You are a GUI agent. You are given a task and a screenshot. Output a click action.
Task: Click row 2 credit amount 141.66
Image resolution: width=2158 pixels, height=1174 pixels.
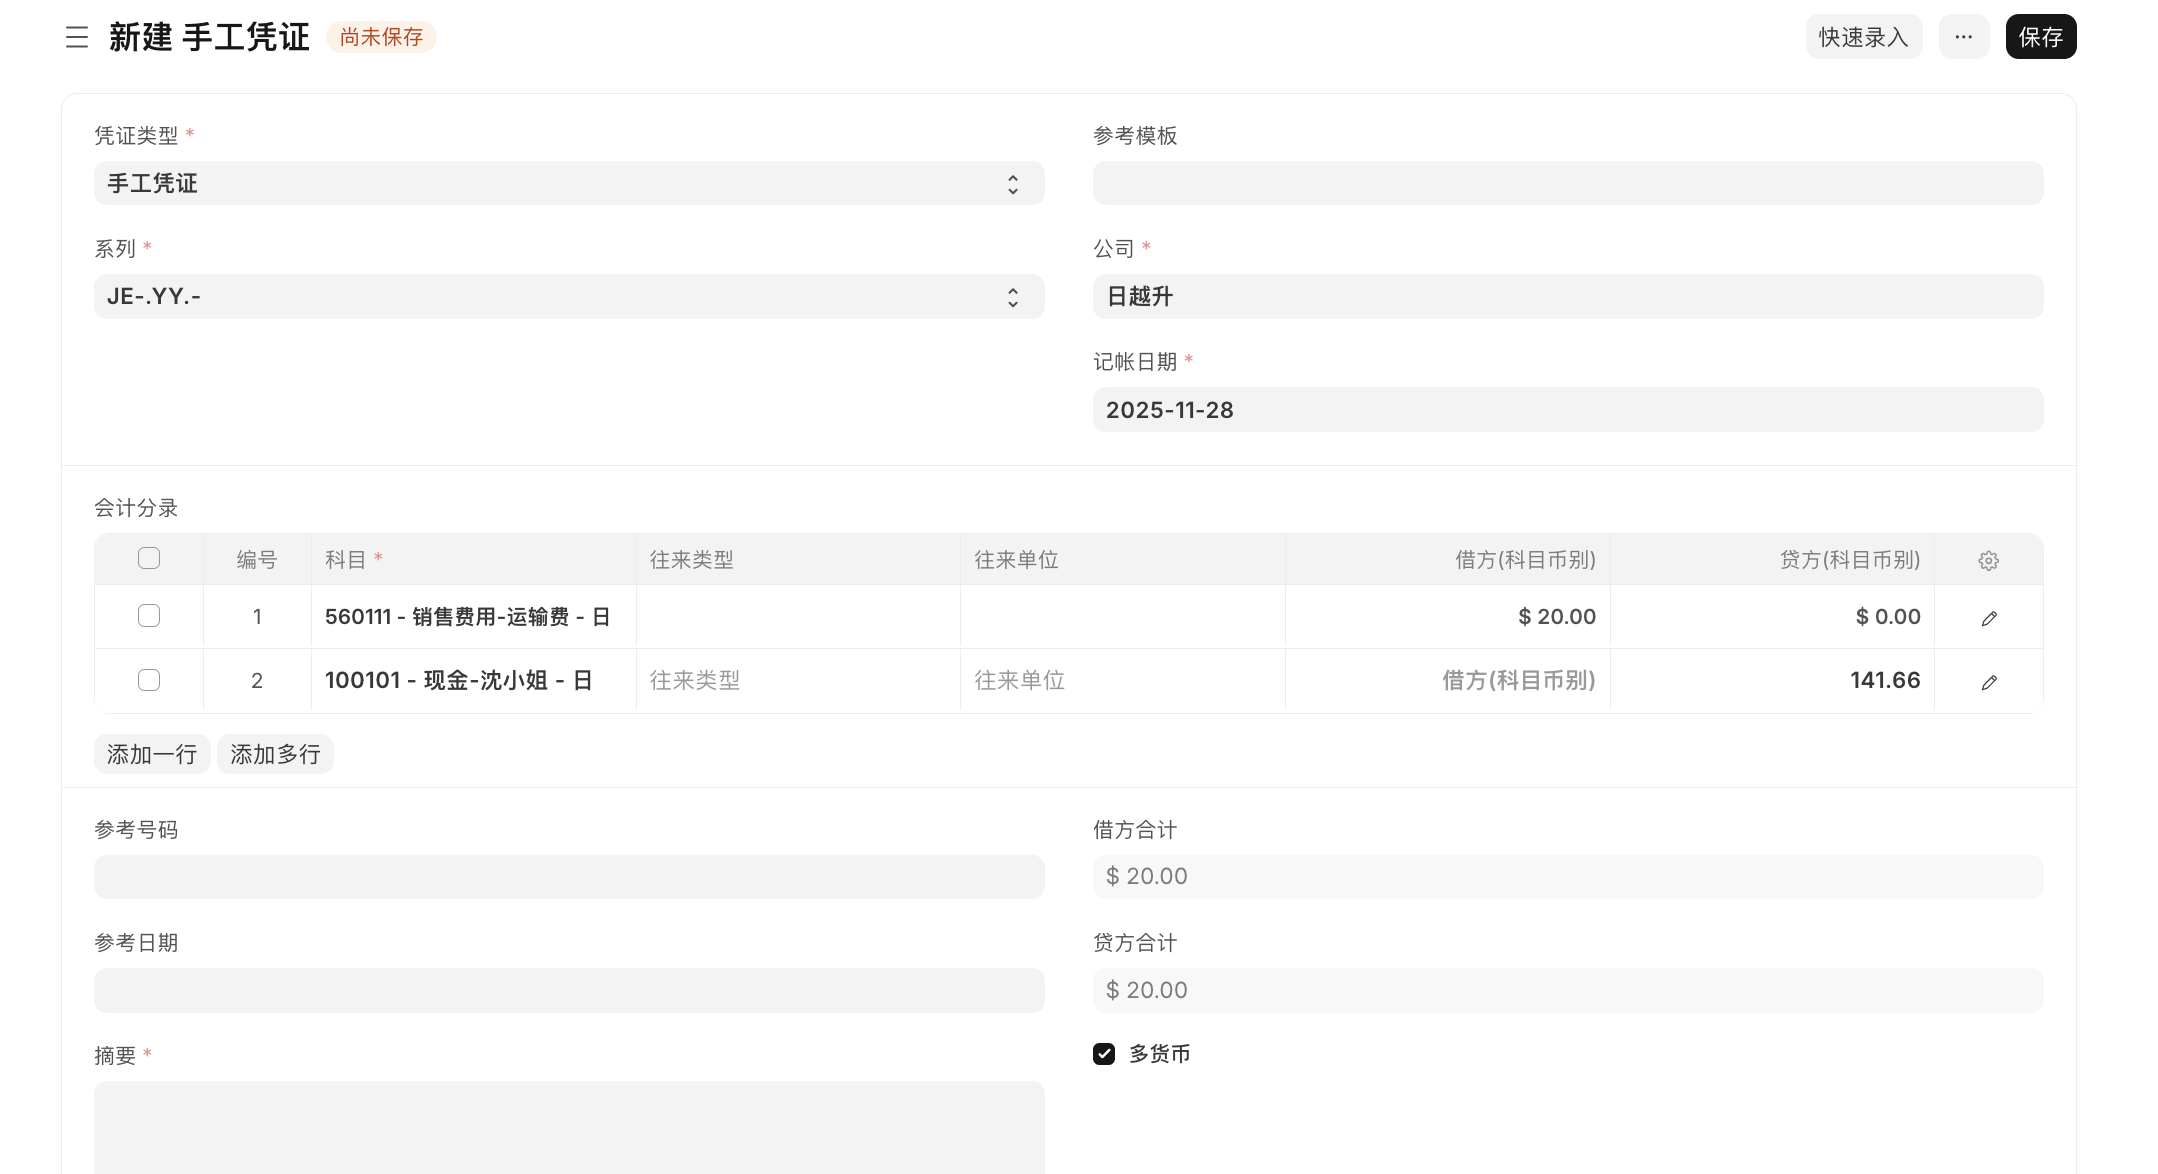(x=1772, y=681)
